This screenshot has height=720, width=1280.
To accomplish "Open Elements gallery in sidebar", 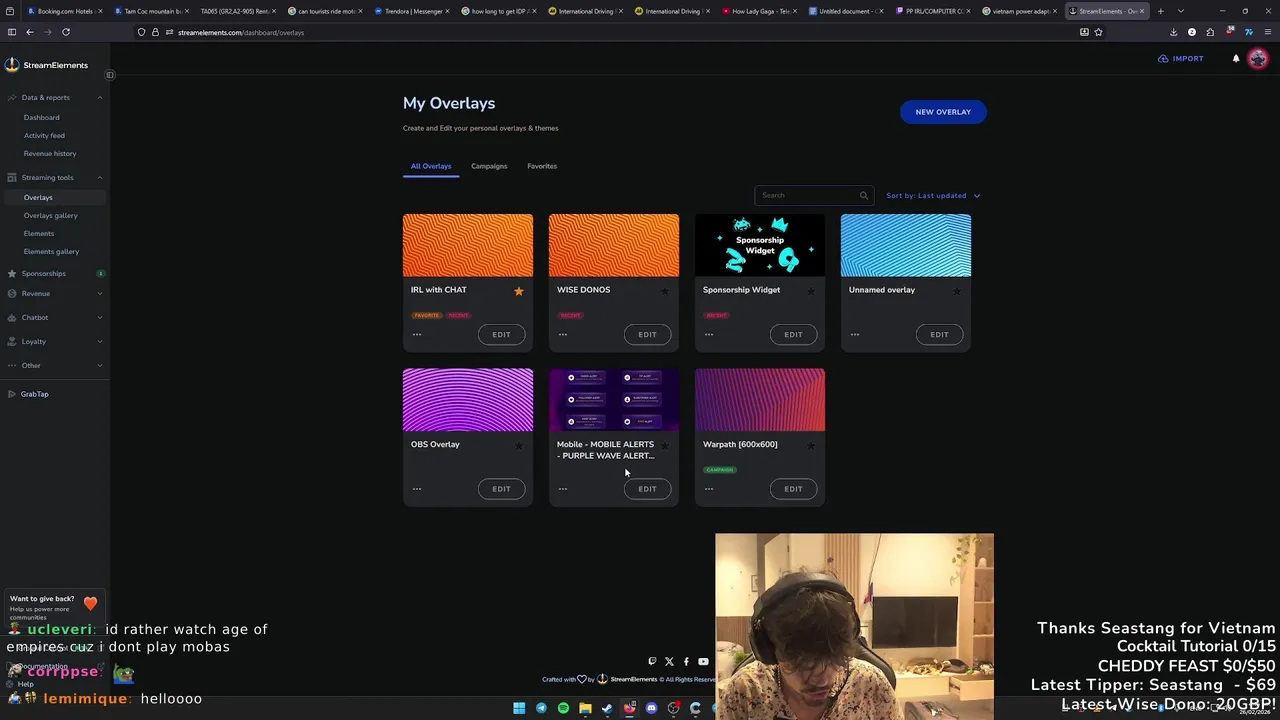I will (51, 252).
